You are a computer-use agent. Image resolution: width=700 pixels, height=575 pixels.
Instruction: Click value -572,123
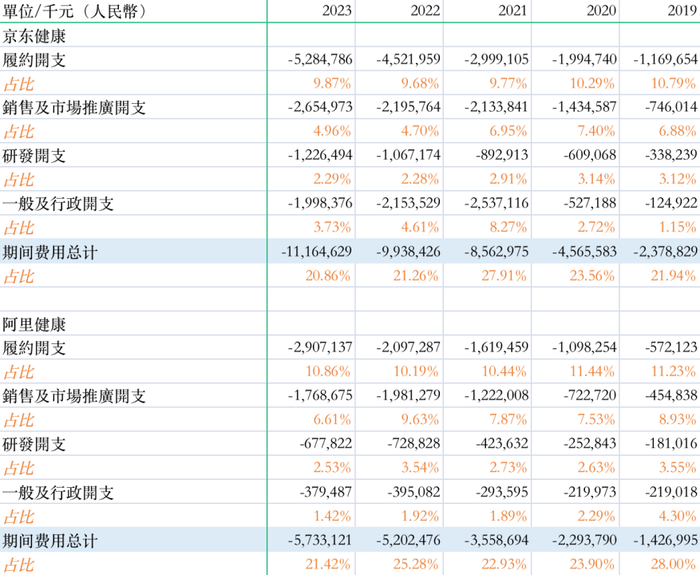click(x=671, y=347)
